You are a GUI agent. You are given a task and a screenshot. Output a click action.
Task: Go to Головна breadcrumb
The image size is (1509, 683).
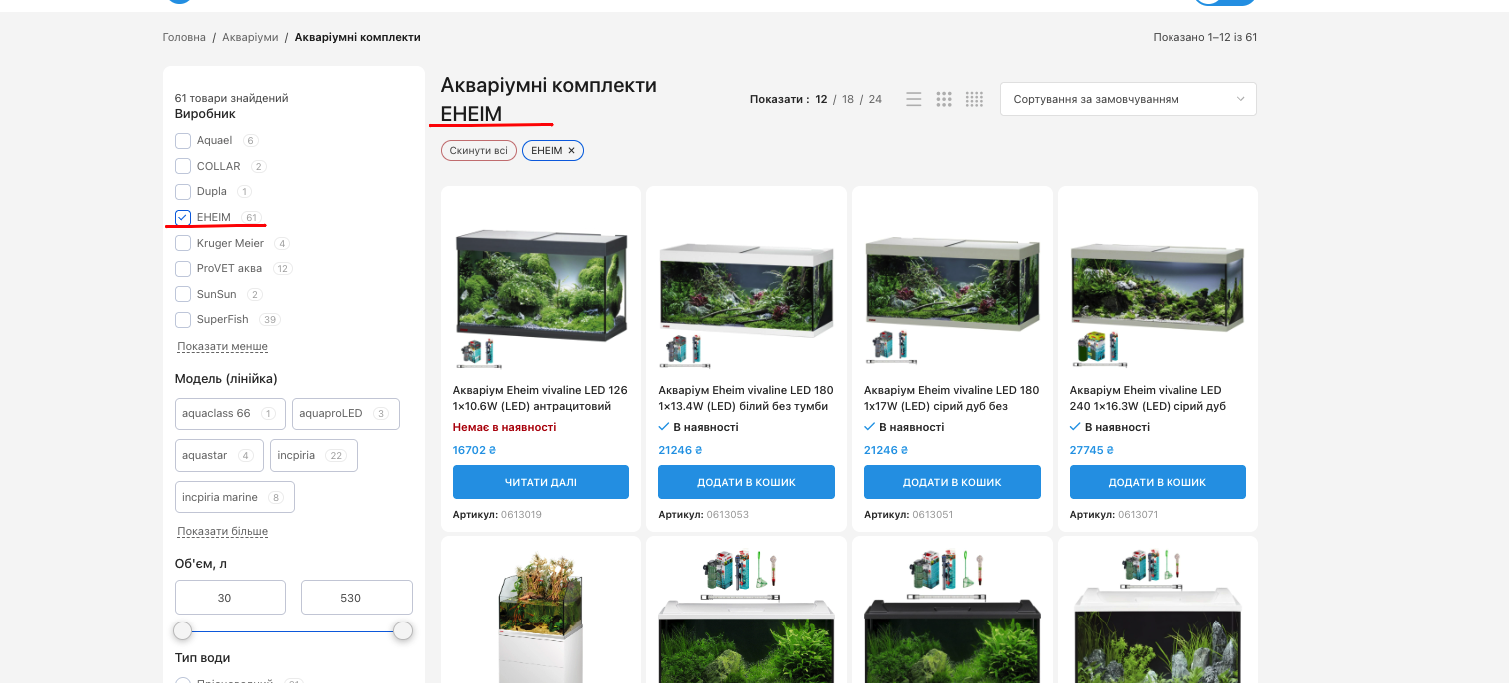tap(184, 37)
